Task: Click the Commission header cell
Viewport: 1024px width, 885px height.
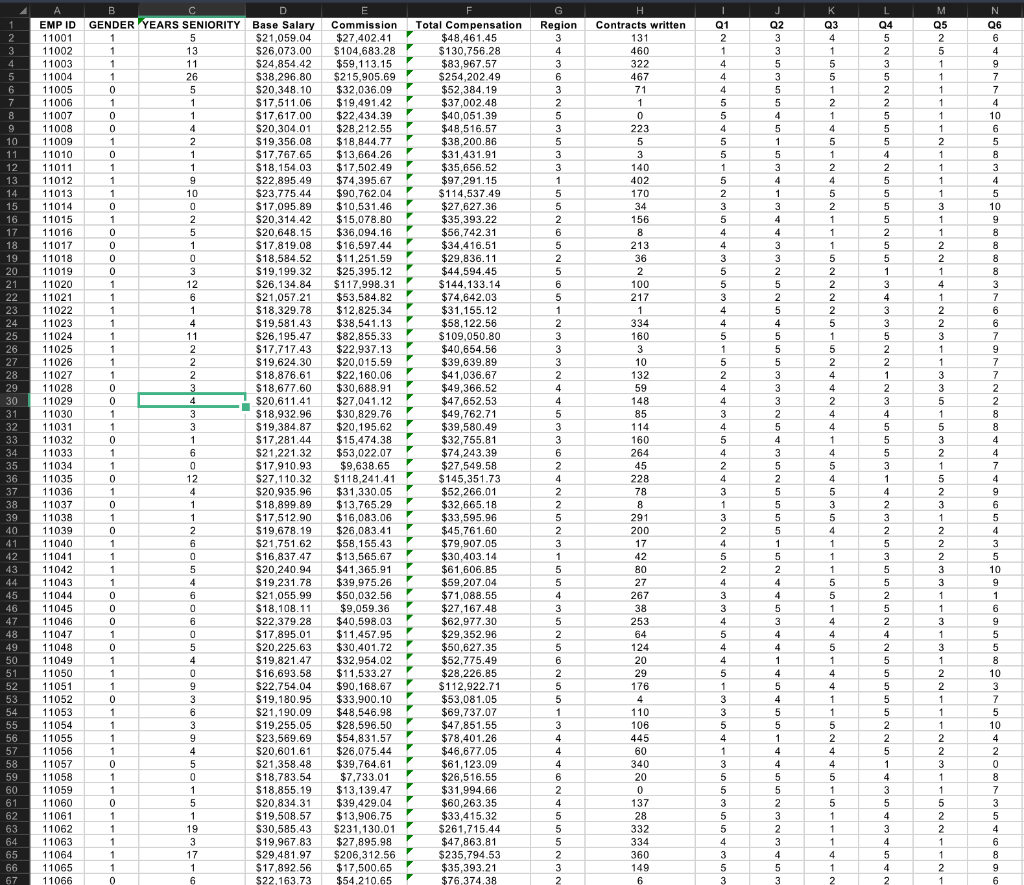Action: 364,25
